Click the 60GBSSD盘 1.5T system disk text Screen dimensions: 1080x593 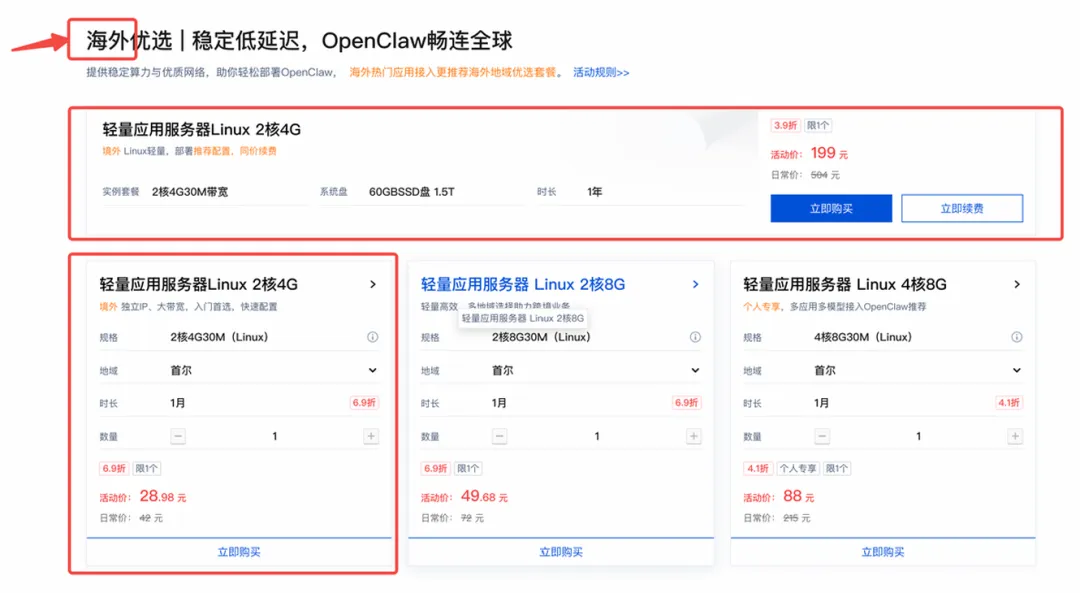pos(411,191)
